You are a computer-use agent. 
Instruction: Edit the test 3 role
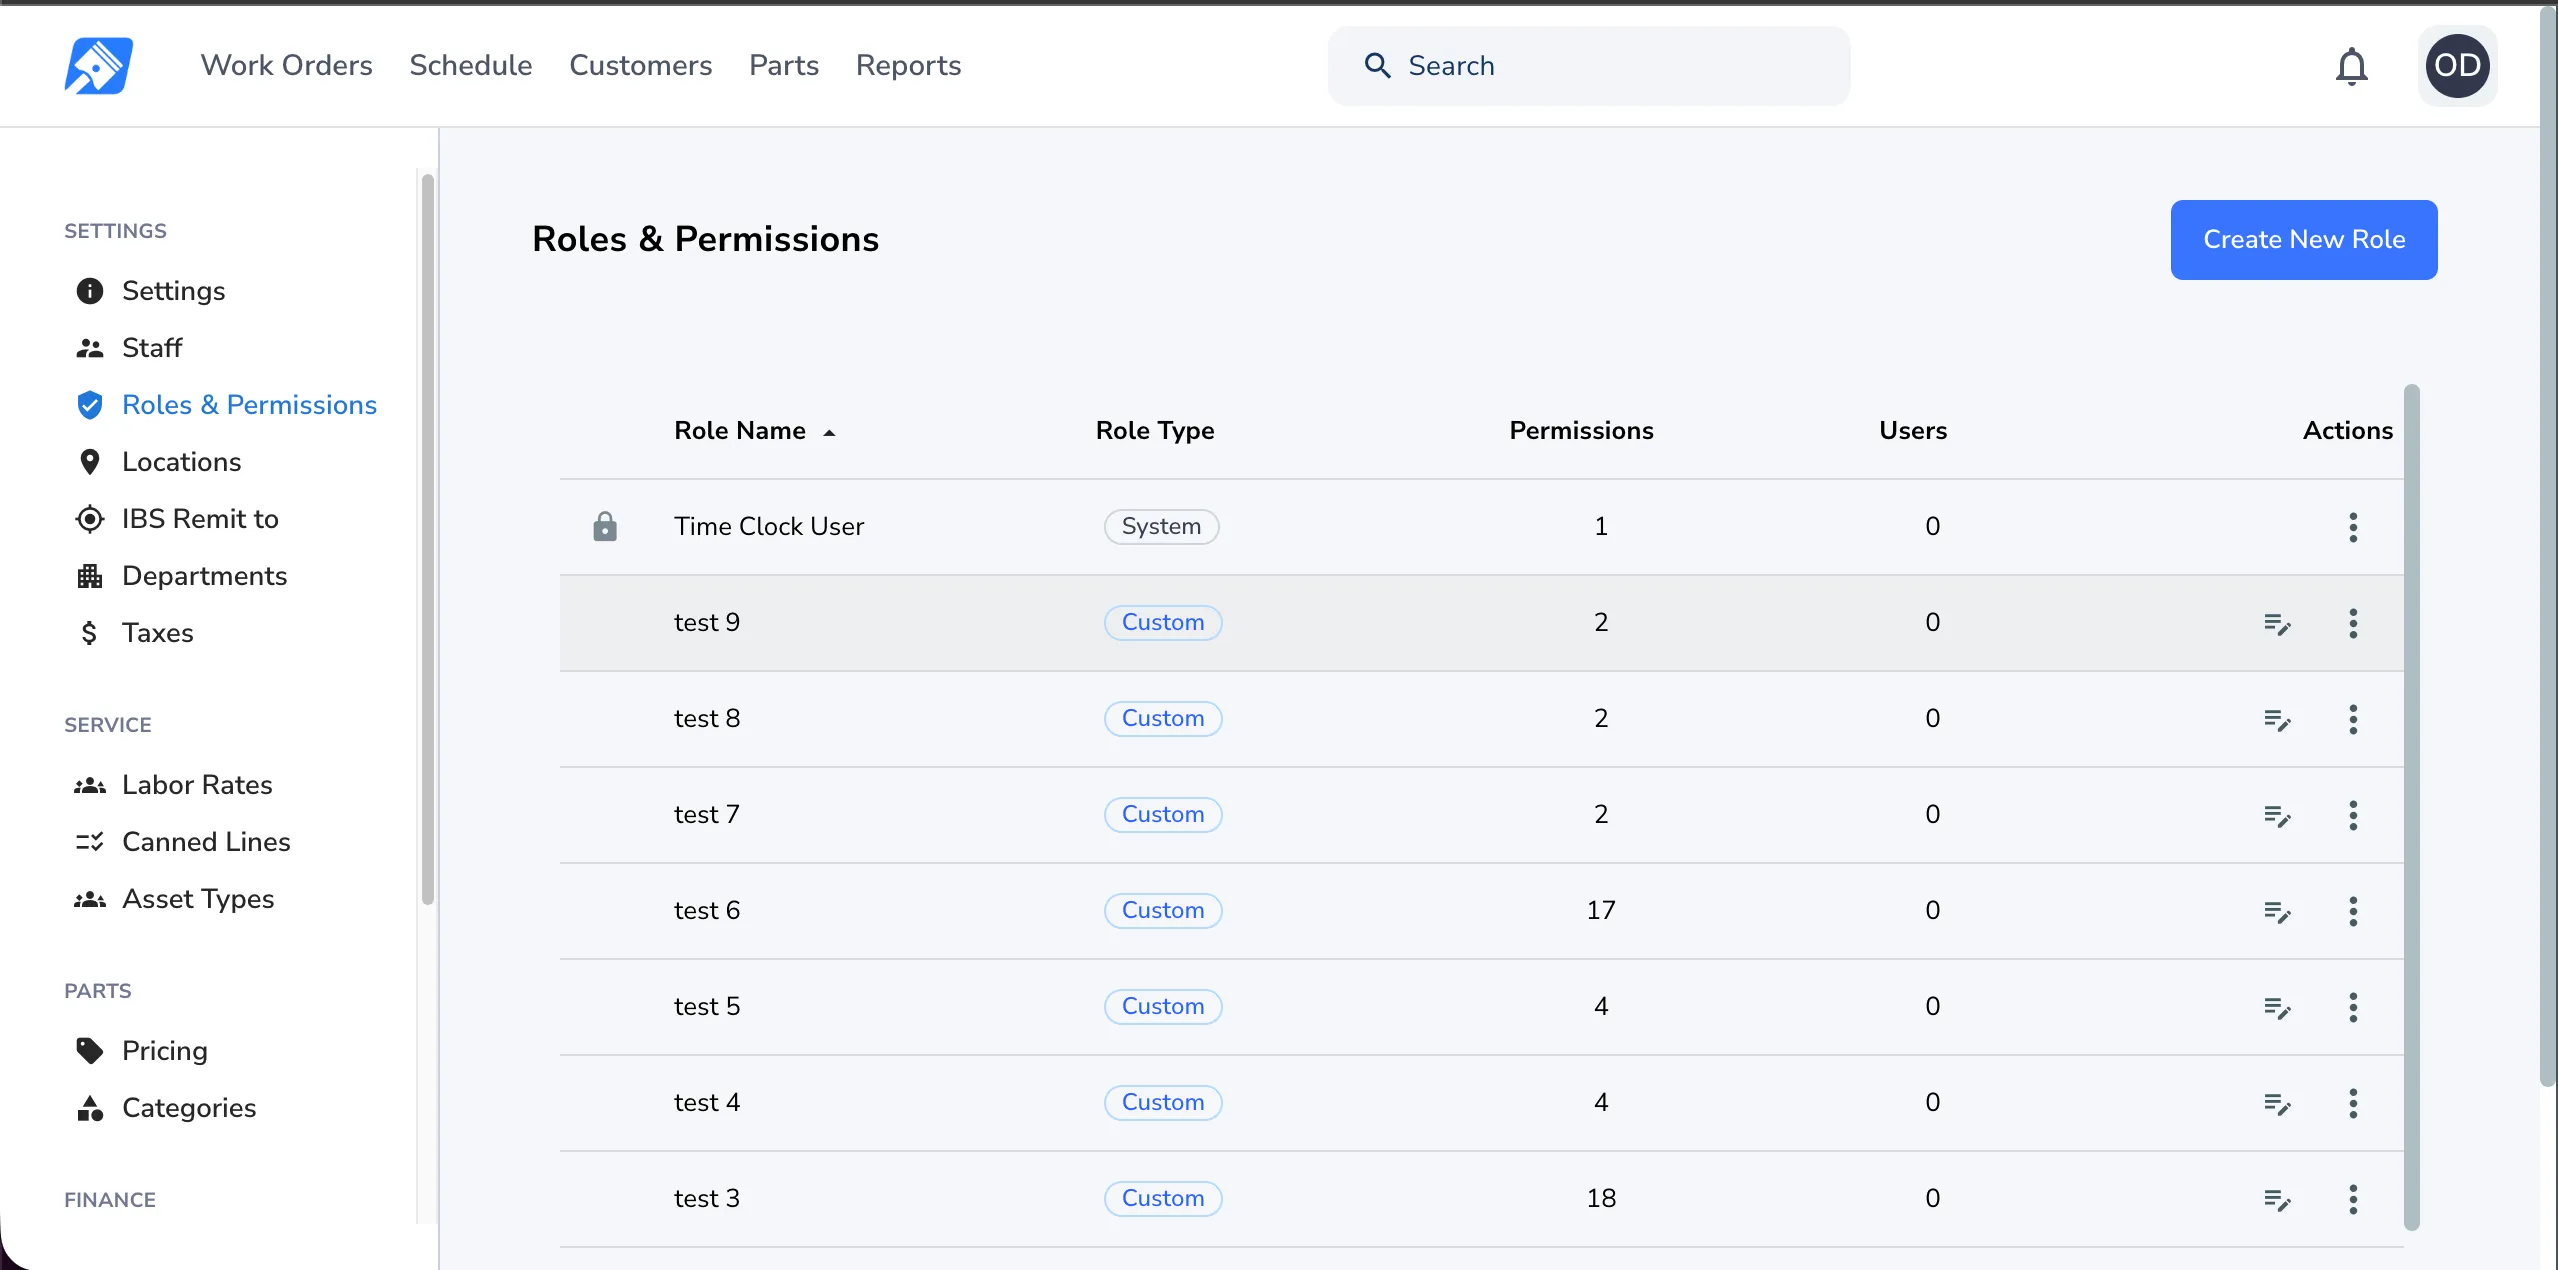tap(2277, 1200)
